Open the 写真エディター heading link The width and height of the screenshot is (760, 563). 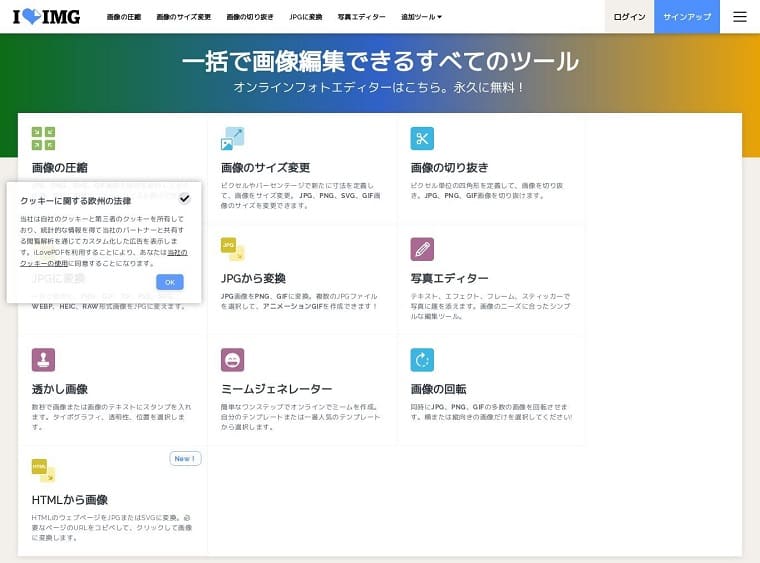coord(449,279)
